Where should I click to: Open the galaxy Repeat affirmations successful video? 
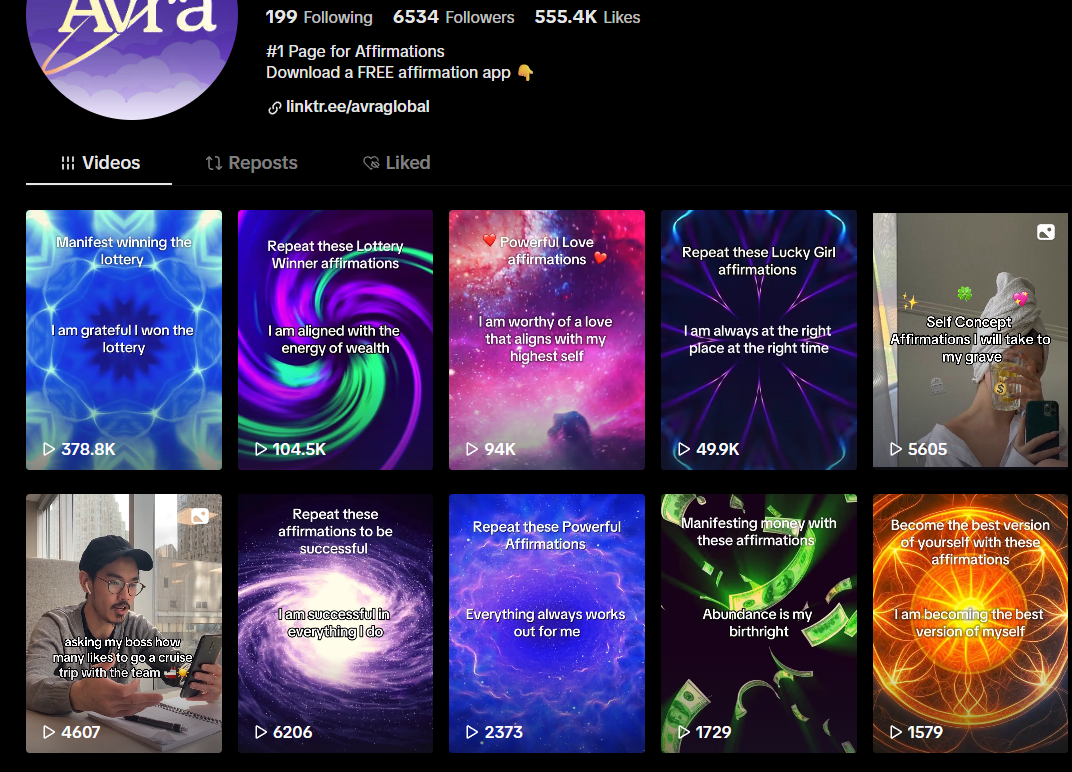coord(335,624)
